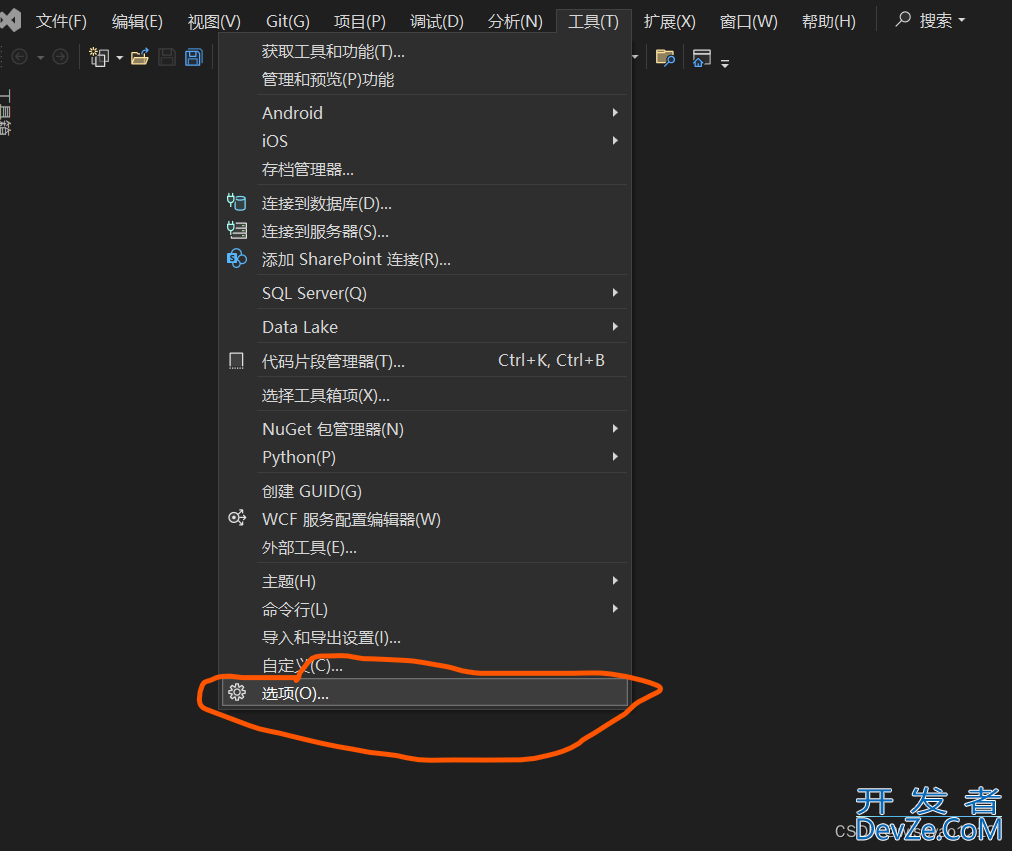Expand the Android submenu arrow
This screenshot has width=1012, height=851.
615,112
